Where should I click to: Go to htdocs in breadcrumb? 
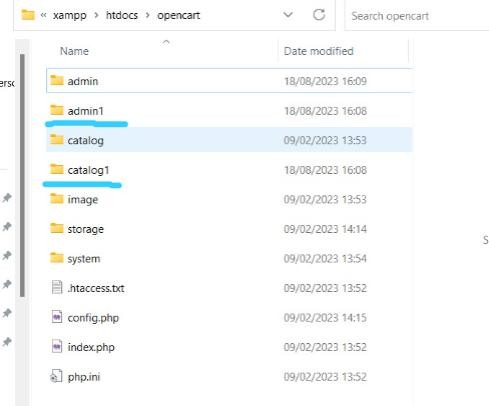point(122,15)
